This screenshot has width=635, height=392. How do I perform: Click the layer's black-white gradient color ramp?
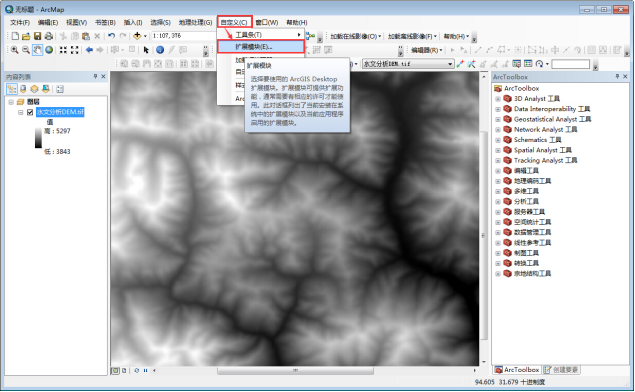38,138
